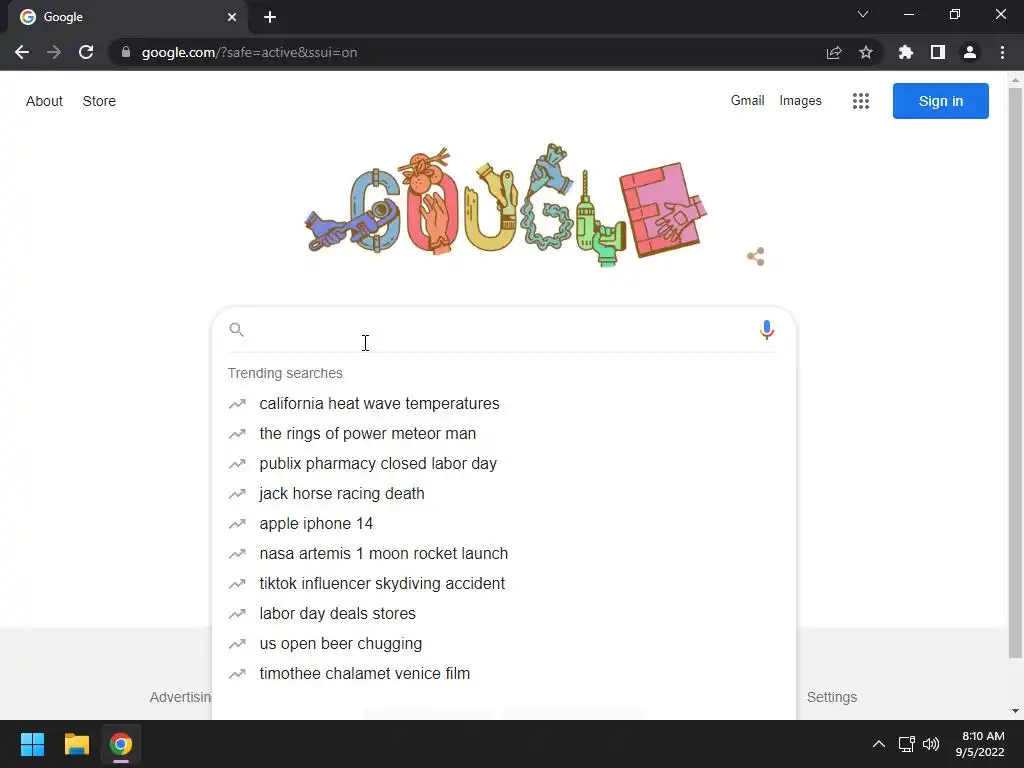The width and height of the screenshot is (1024, 768).
Task: Show hidden system tray icons
Action: click(x=879, y=744)
